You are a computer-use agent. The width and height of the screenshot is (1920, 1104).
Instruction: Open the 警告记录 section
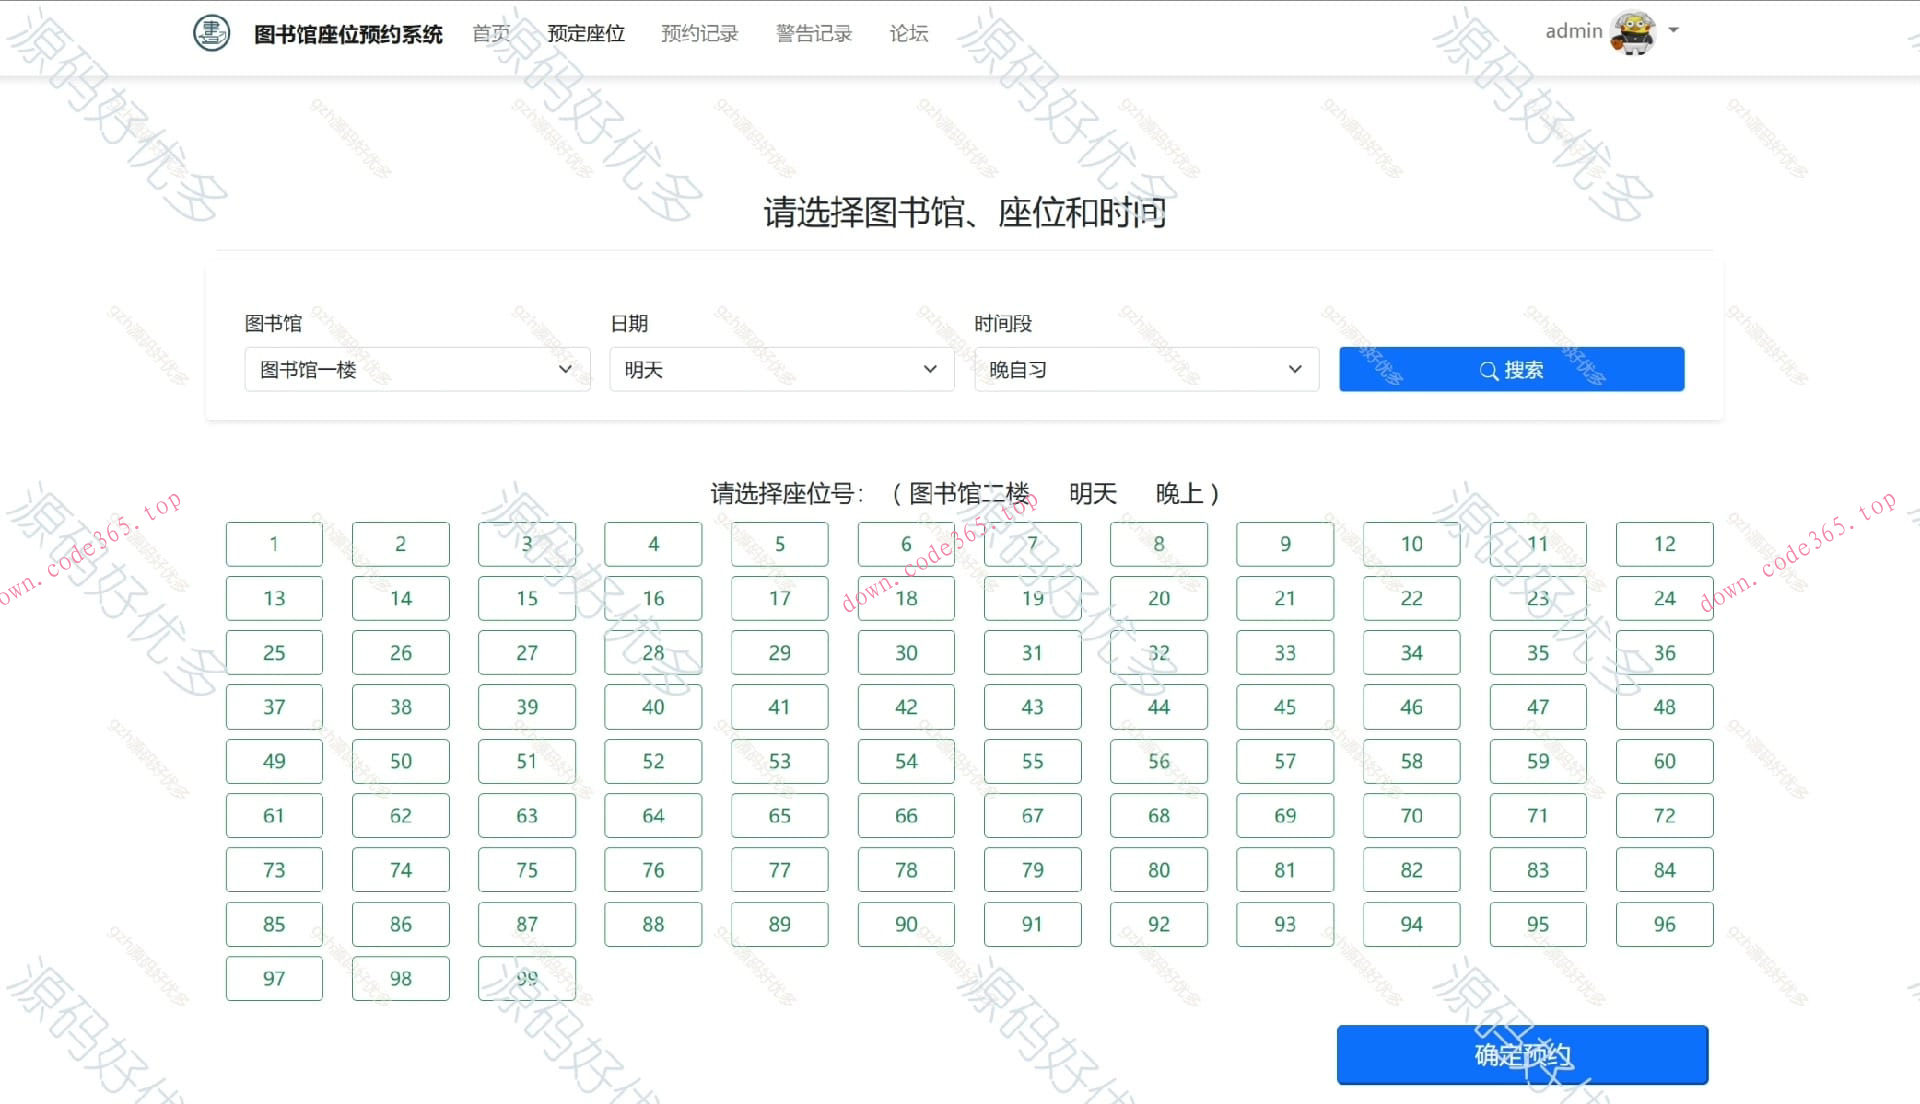[812, 33]
